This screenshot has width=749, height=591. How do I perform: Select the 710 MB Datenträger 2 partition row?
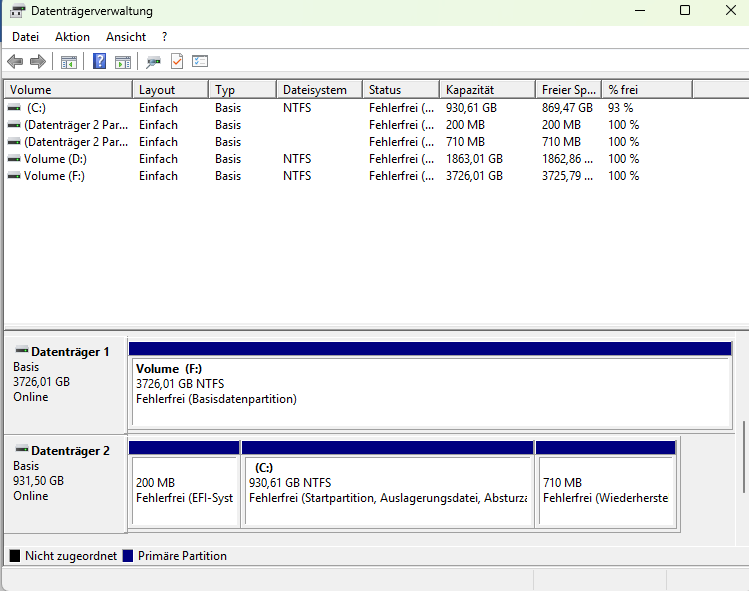[x=349, y=142]
